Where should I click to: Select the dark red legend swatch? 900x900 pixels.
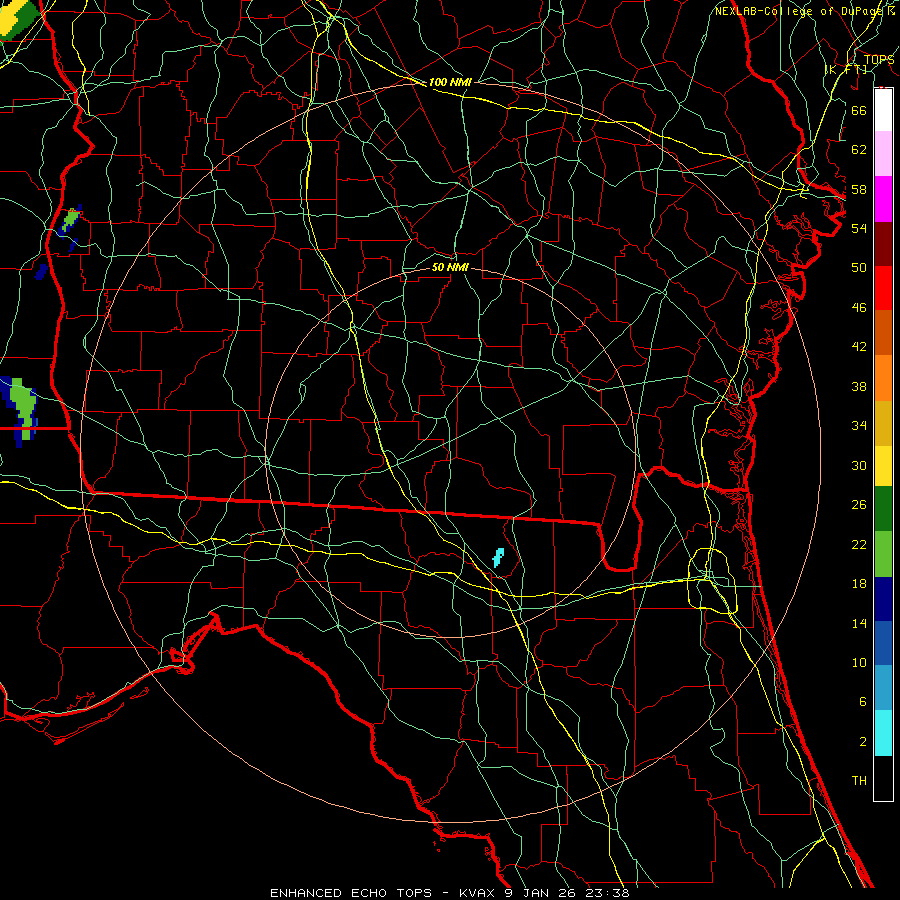(883, 243)
